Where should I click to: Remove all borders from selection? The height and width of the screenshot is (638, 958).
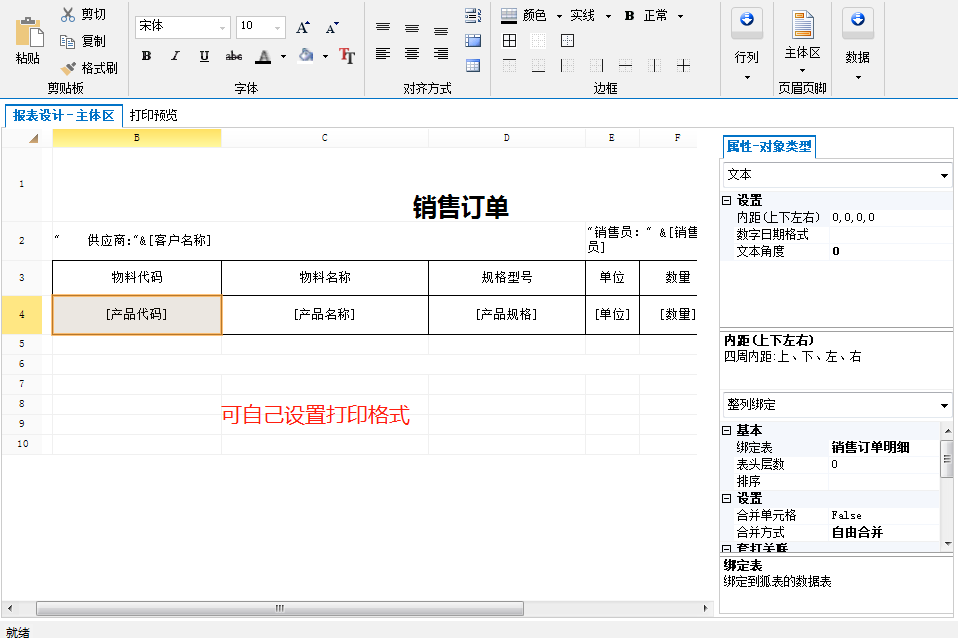538,41
